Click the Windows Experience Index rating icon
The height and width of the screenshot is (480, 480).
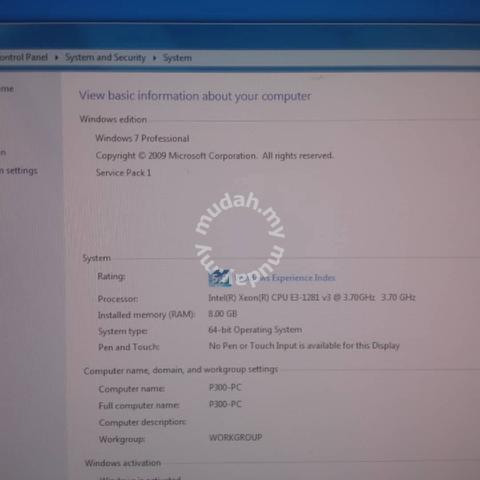pos(219,278)
